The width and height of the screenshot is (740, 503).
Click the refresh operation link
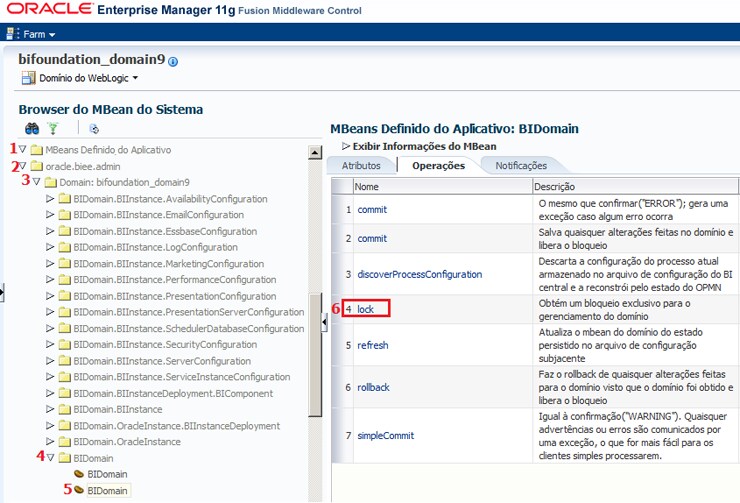(372, 345)
